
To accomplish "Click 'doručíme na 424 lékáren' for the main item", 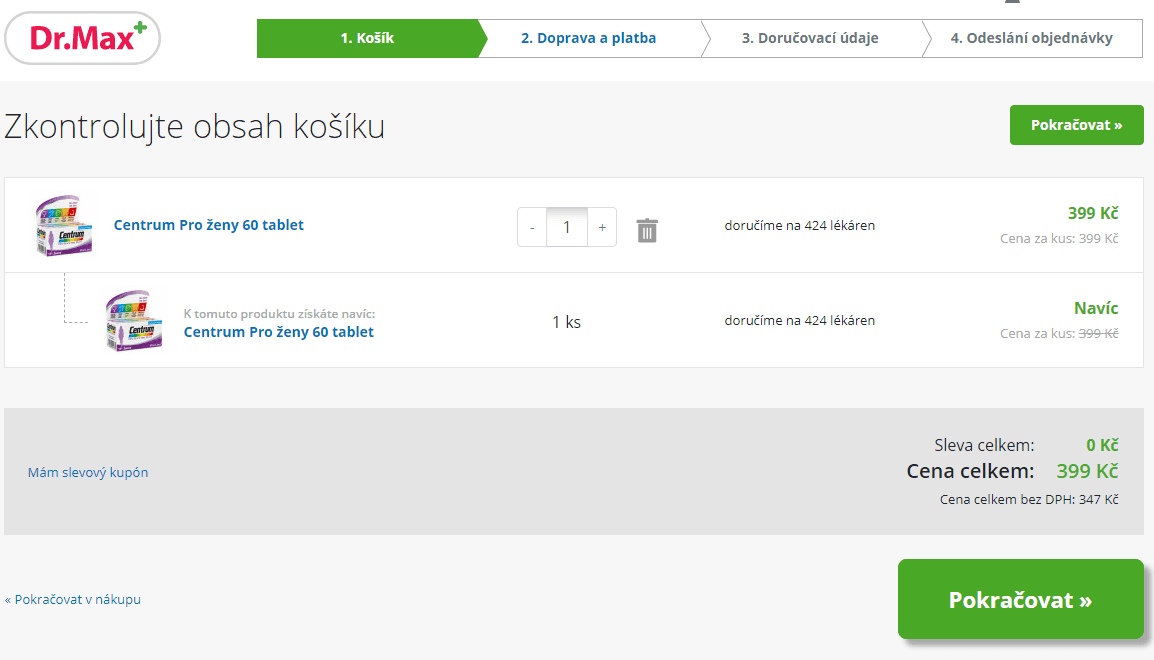I will pyautogui.click(x=800, y=224).
